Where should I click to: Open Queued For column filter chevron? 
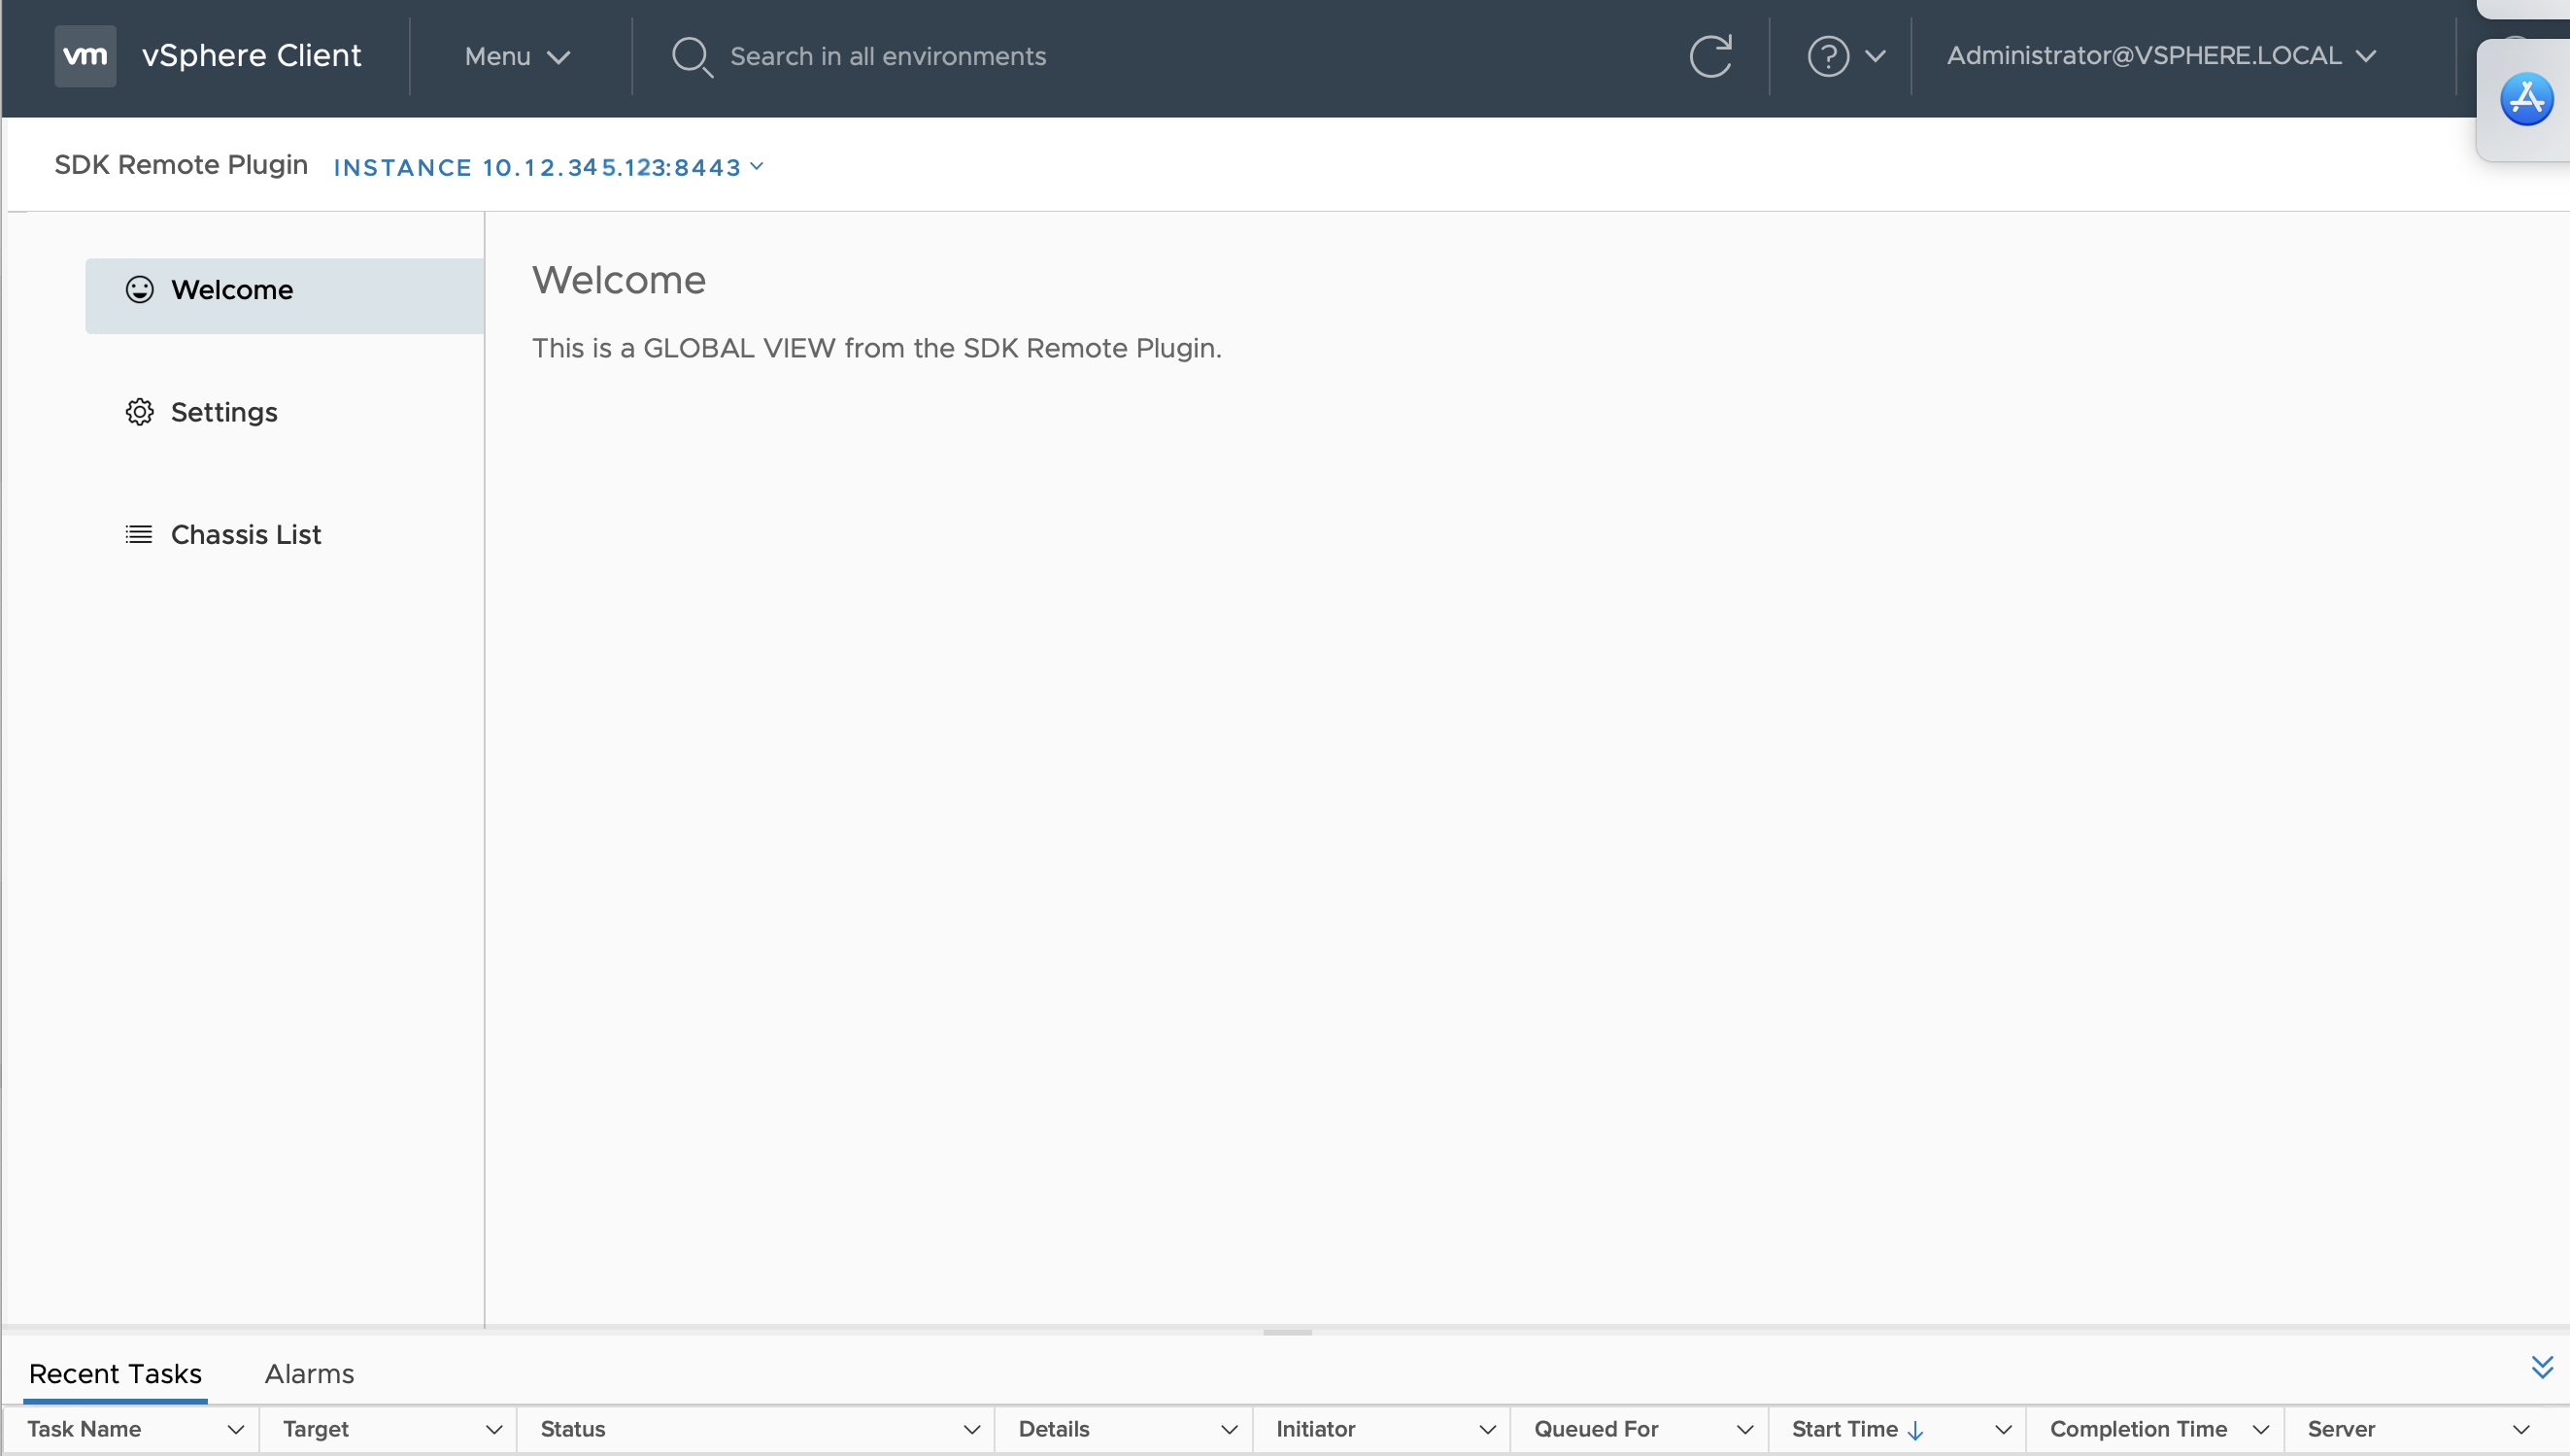tap(1746, 1430)
